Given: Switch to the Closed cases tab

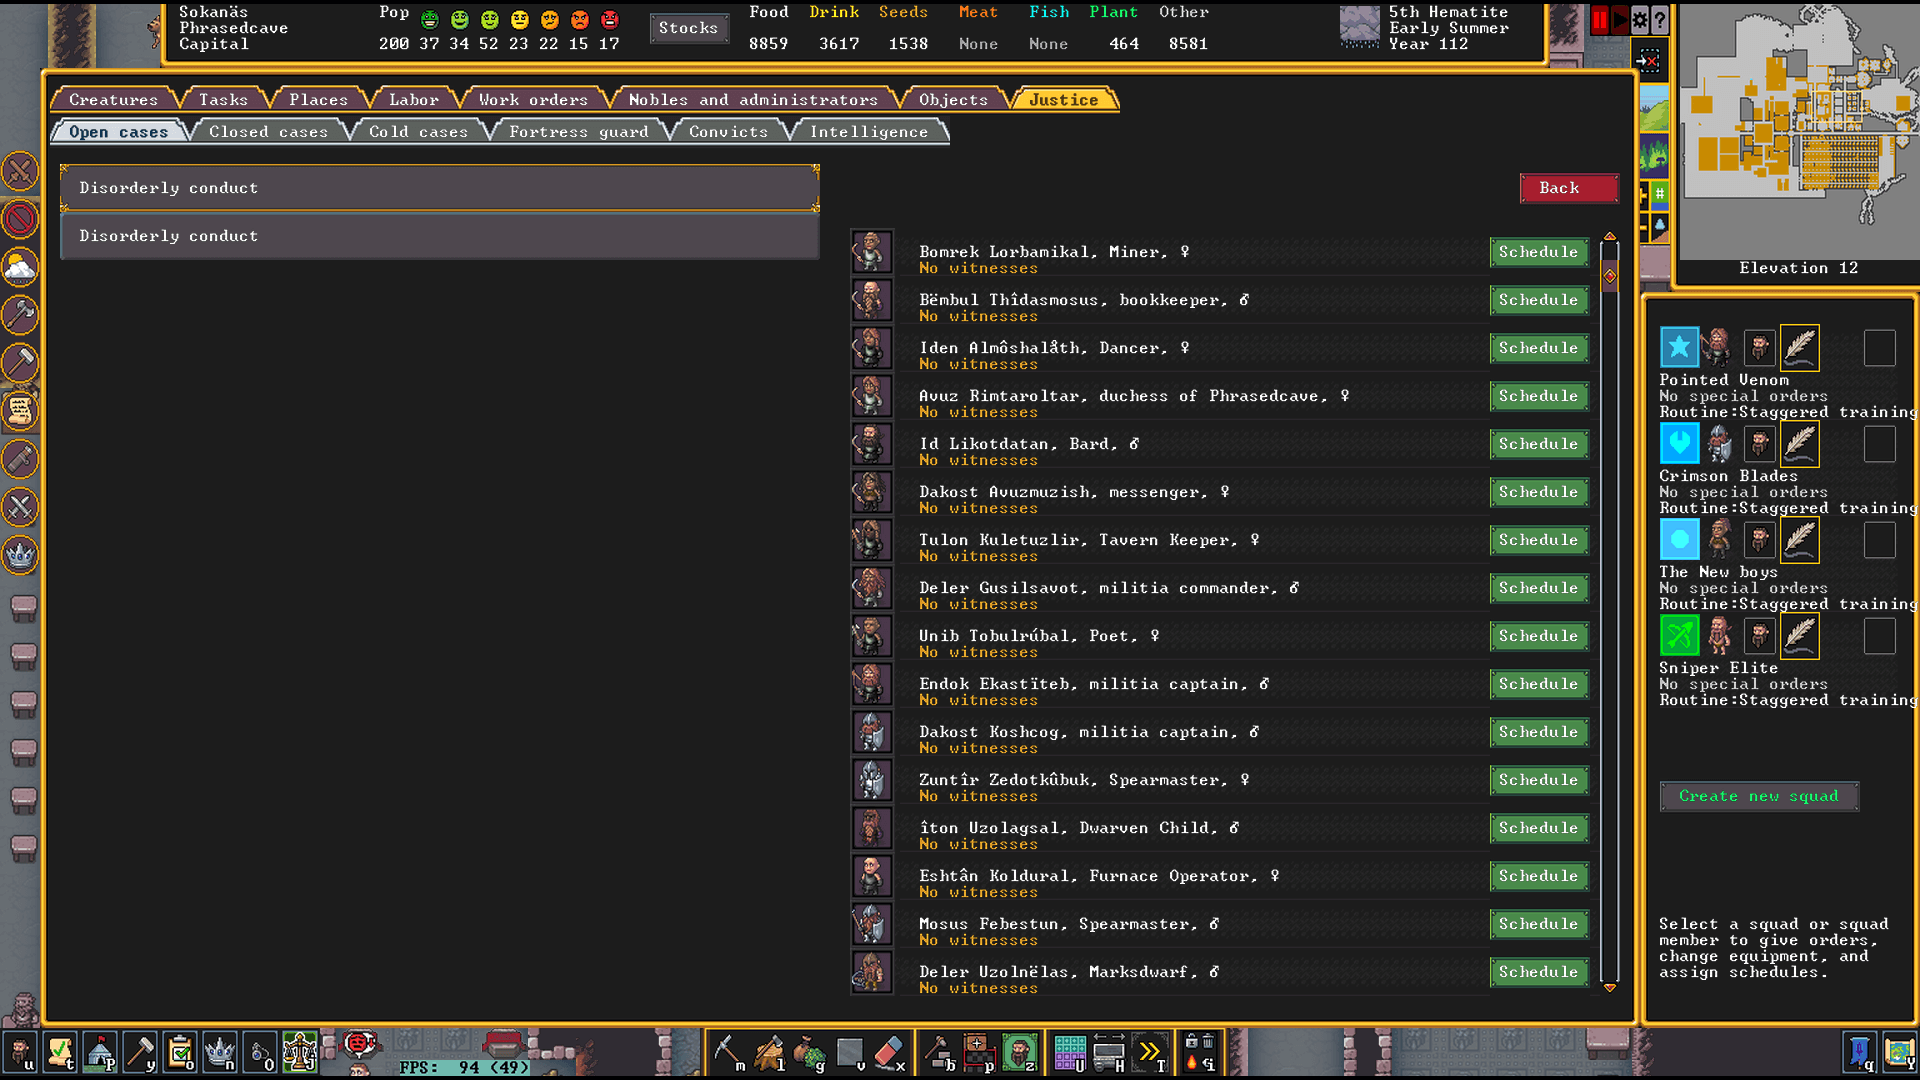Looking at the screenshot, I should click(x=268, y=132).
